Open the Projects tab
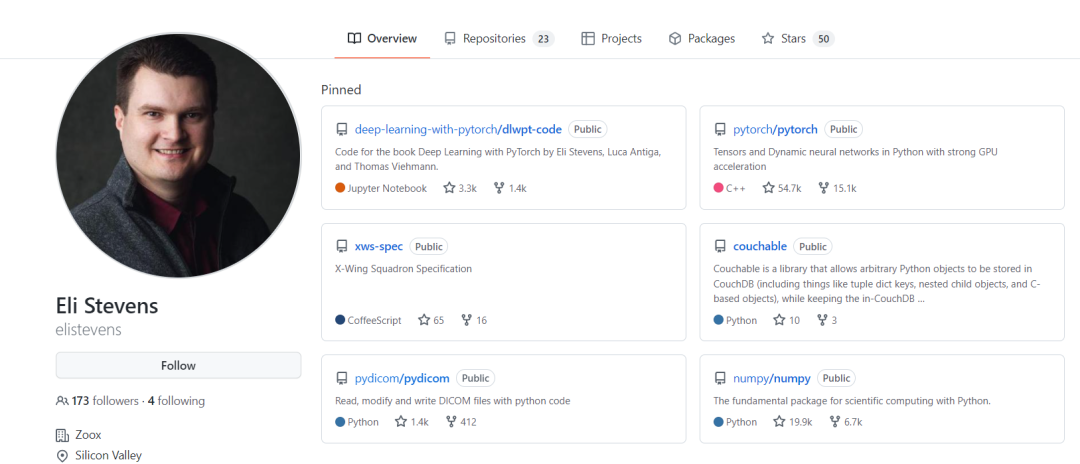1080x464 pixels. [611, 39]
